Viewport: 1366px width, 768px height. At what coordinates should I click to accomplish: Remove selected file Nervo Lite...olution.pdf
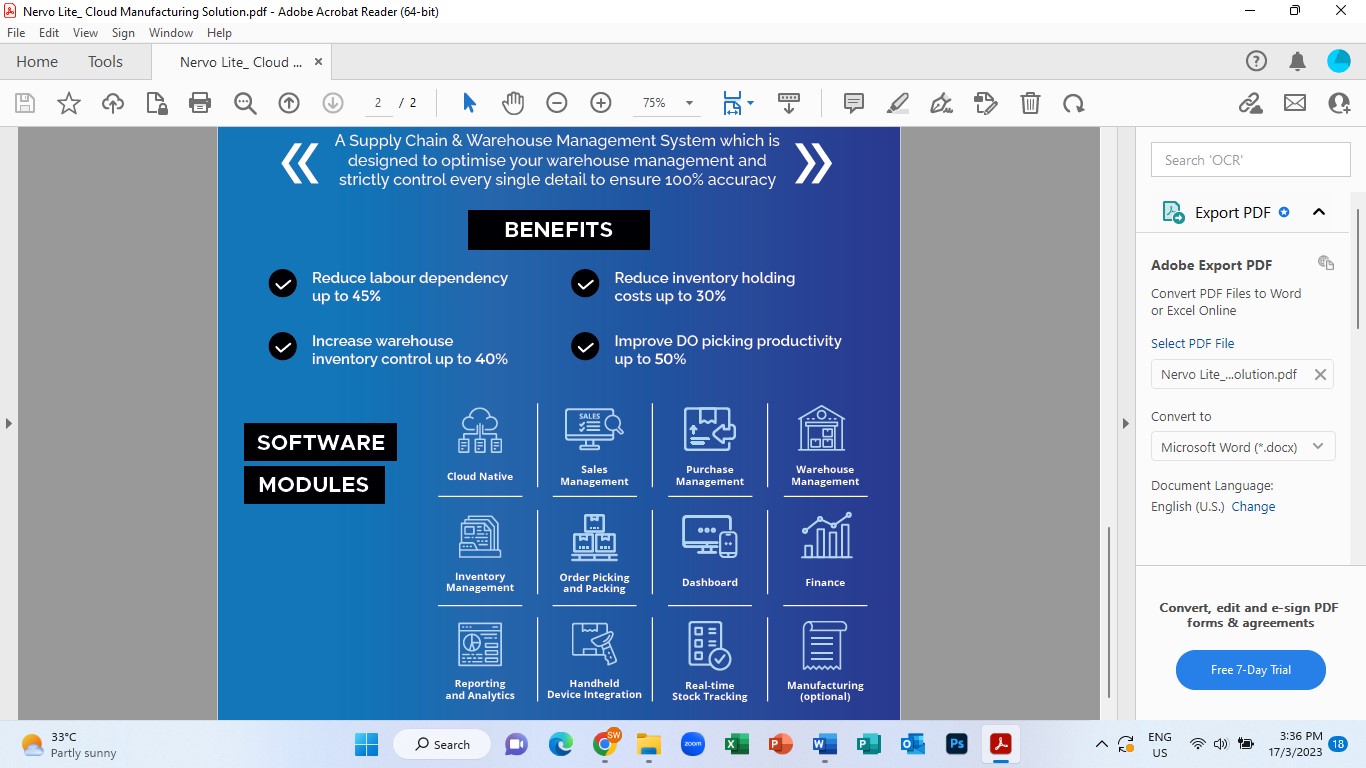click(1320, 374)
